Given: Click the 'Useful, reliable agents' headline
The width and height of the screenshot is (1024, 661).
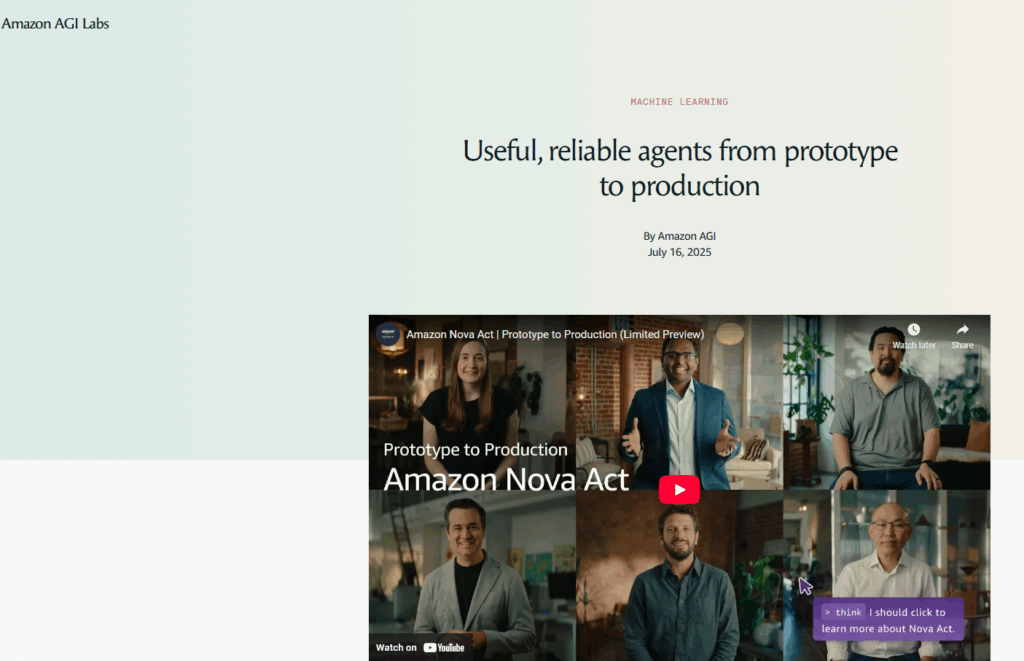Looking at the screenshot, I should (680, 169).
